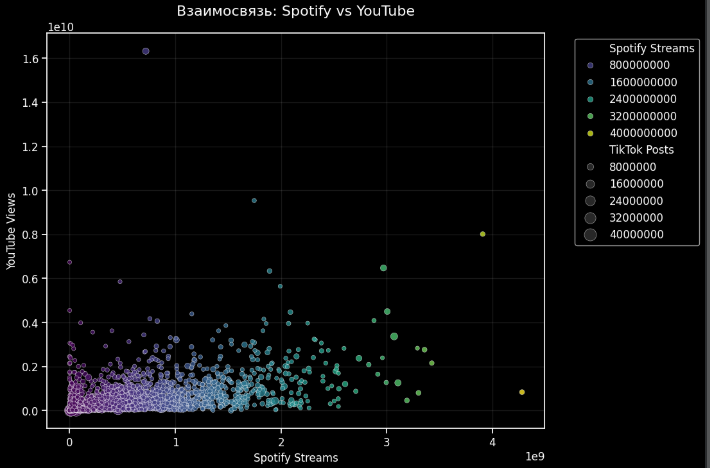Image resolution: width=710 pixels, height=468 pixels.
Task: Click the y-axis tick label 0.4
Action: (x=30, y=323)
